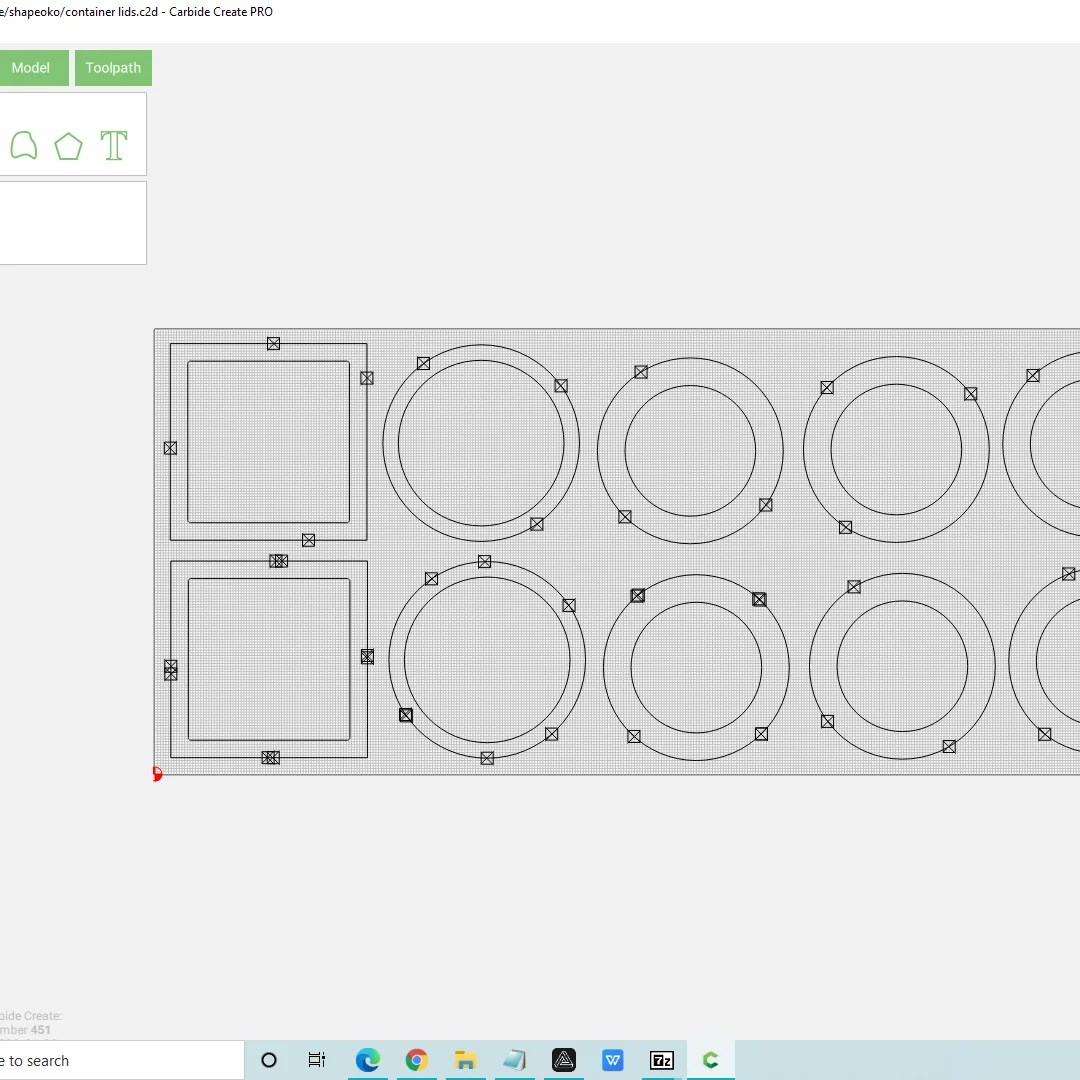Select inner circle of first top-row ring

pyautogui.click(x=481, y=443)
